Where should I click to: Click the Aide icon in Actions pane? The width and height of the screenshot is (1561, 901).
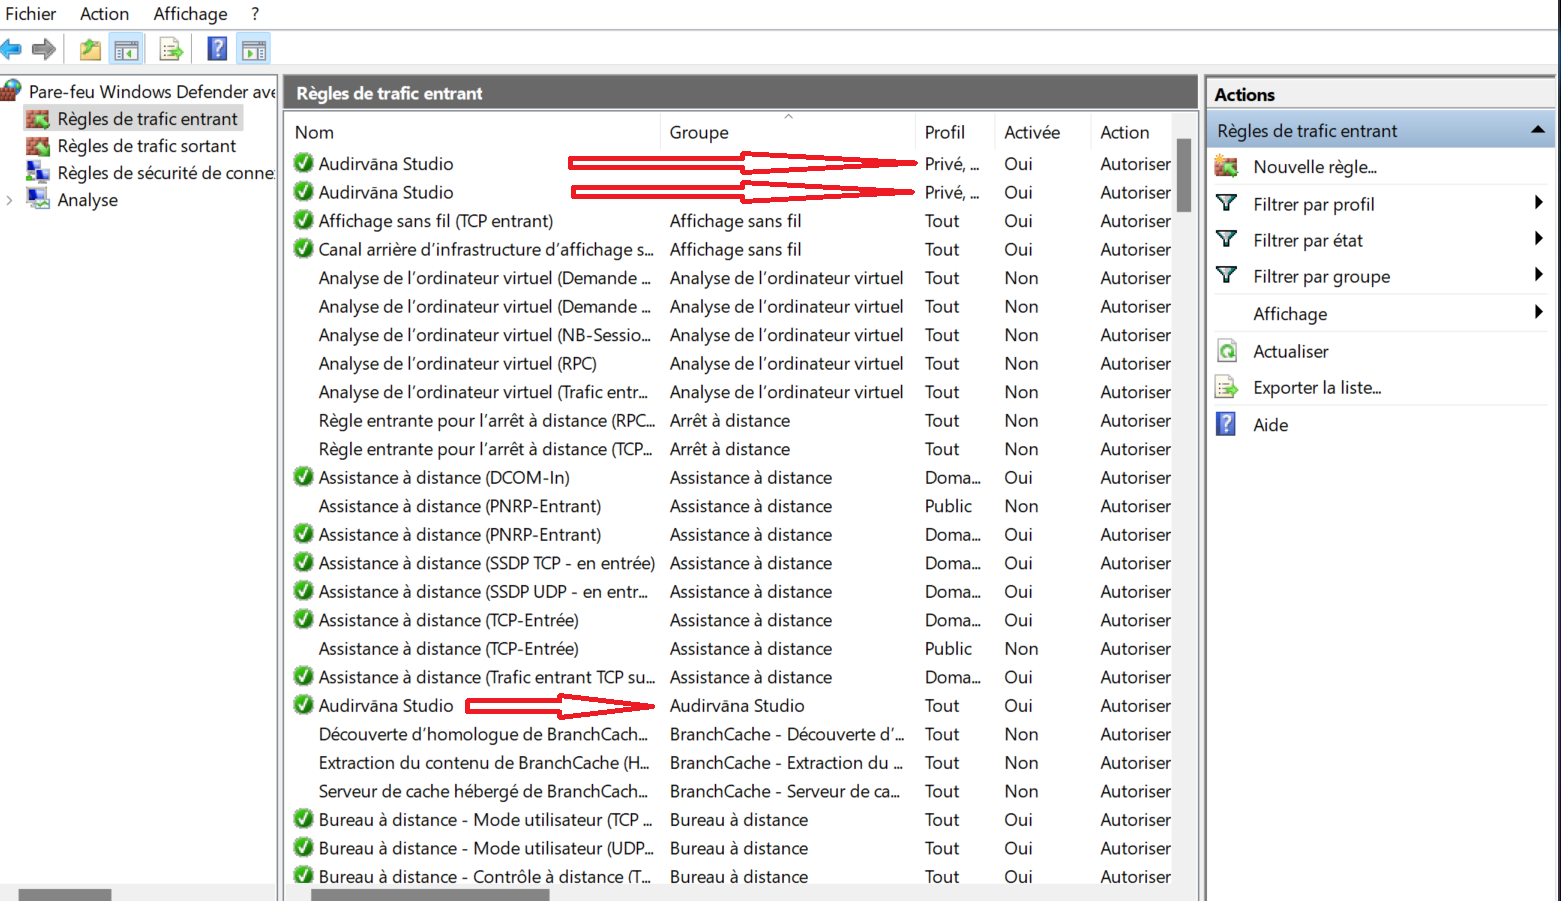click(x=1226, y=424)
